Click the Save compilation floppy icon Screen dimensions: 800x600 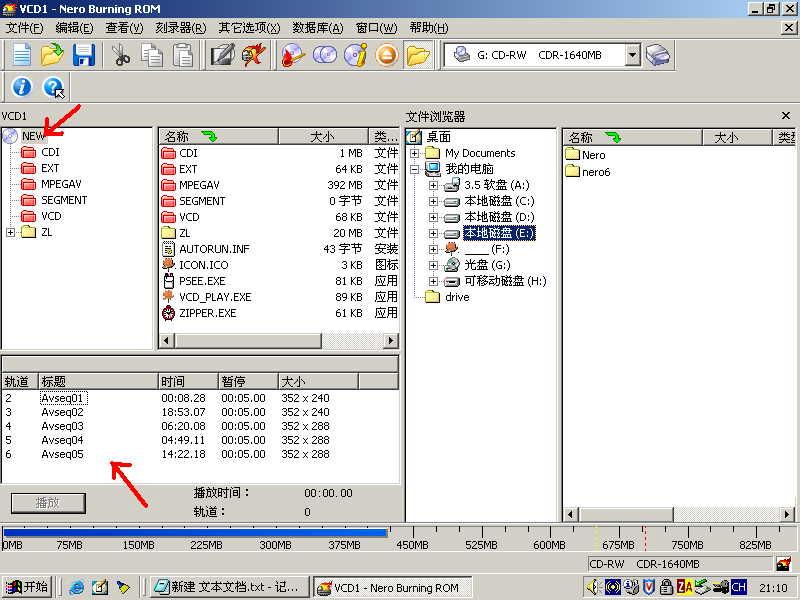[x=83, y=55]
